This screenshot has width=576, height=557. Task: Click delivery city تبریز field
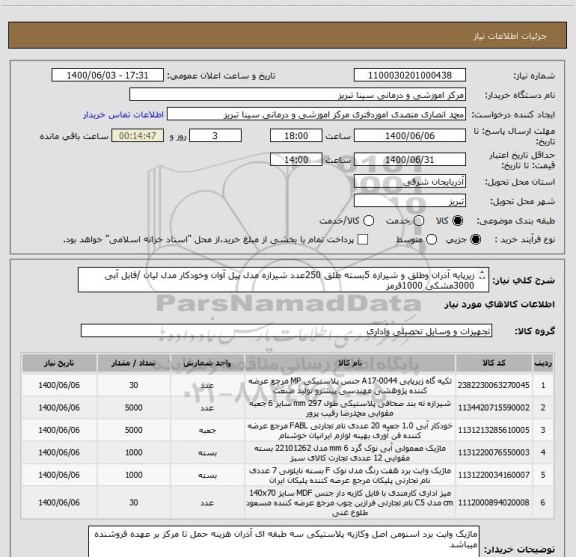[x=410, y=201]
